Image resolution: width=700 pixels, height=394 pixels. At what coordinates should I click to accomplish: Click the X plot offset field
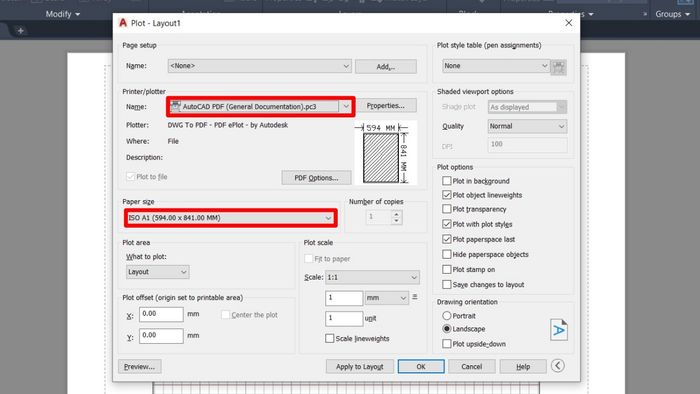[161, 314]
